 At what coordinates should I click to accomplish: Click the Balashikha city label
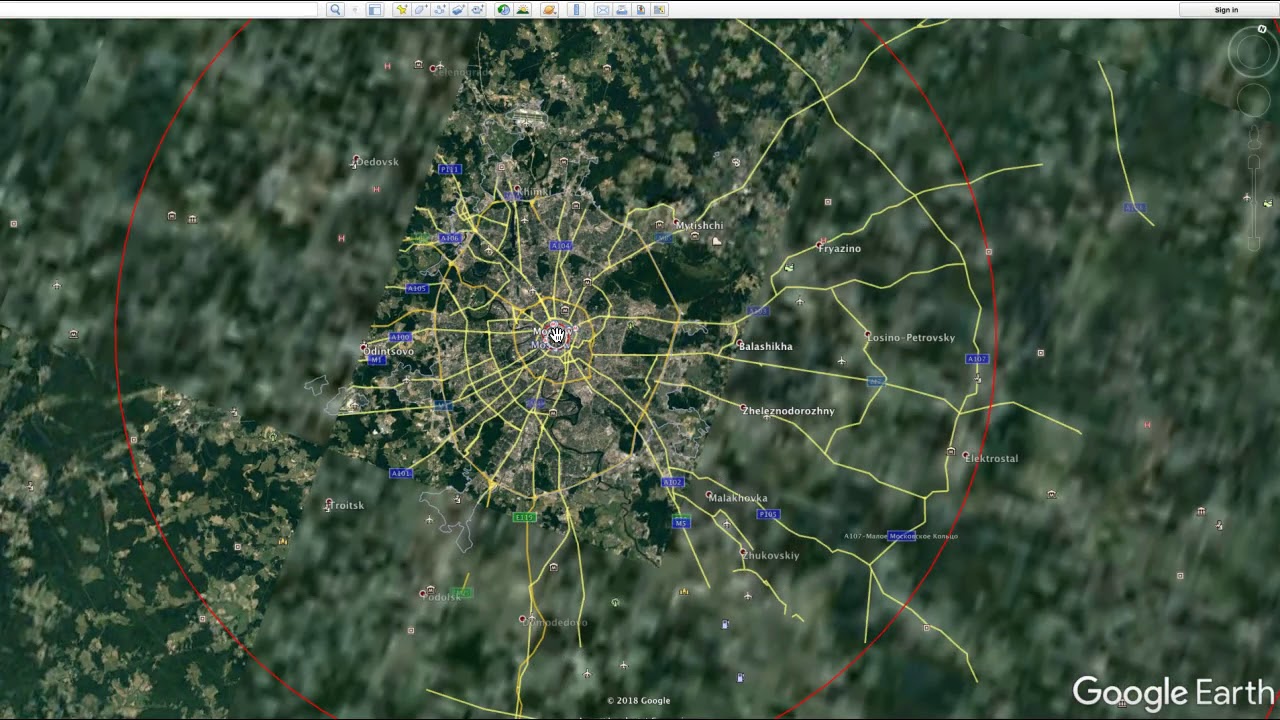coord(765,346)
